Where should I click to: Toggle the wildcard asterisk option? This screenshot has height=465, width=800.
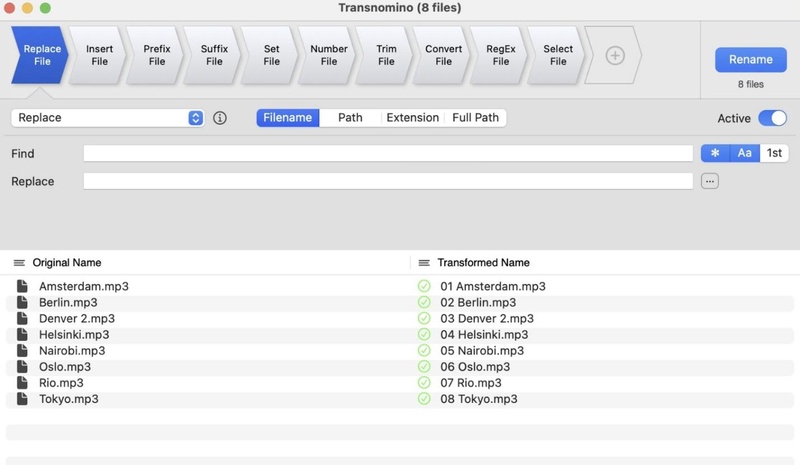[715, 153]
